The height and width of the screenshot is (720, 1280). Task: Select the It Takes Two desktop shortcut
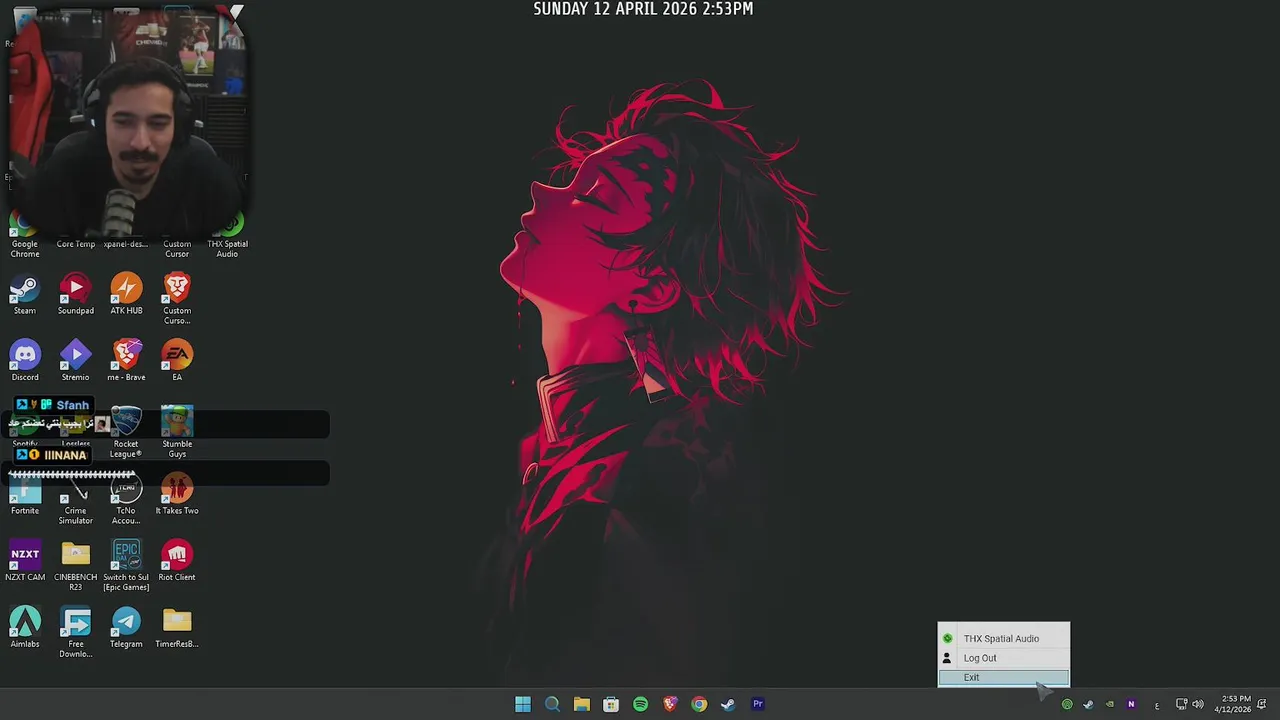click(177, 495)
